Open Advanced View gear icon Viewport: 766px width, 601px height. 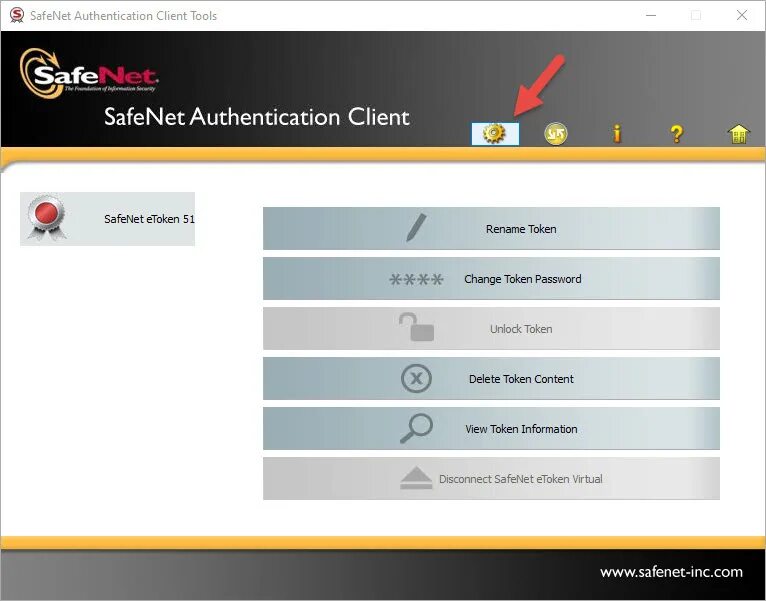(495, 133)
